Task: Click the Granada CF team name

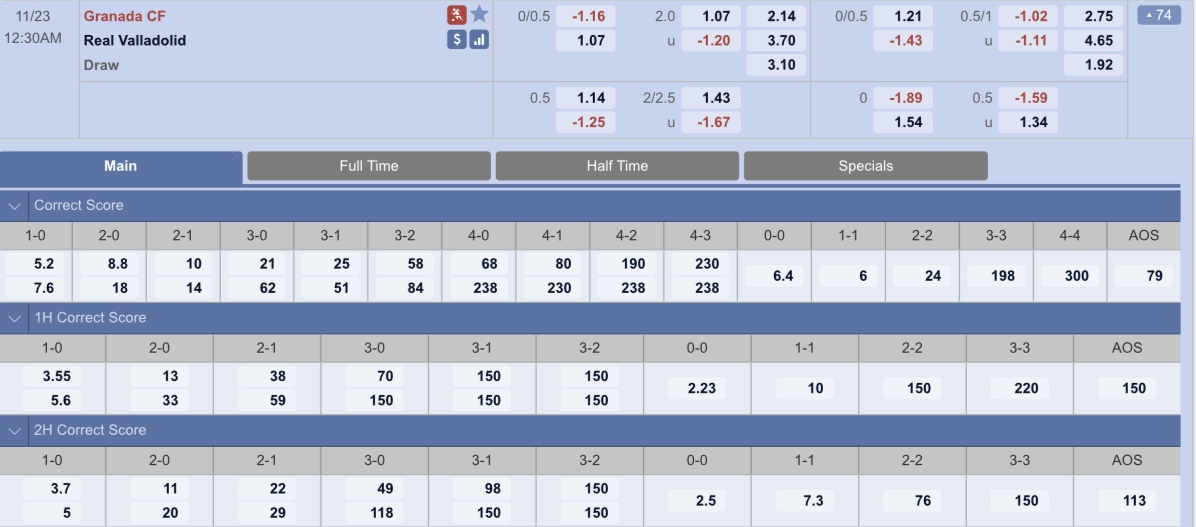Action: pos(125,16)
